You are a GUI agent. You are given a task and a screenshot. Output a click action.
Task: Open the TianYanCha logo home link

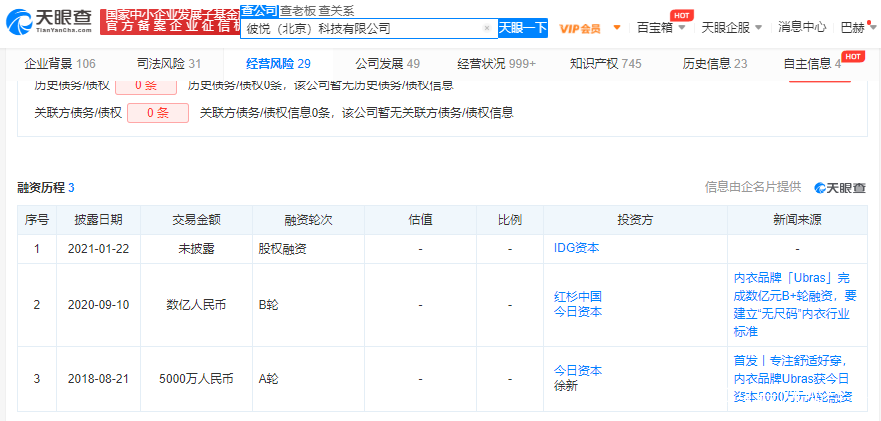click(49, 22)
